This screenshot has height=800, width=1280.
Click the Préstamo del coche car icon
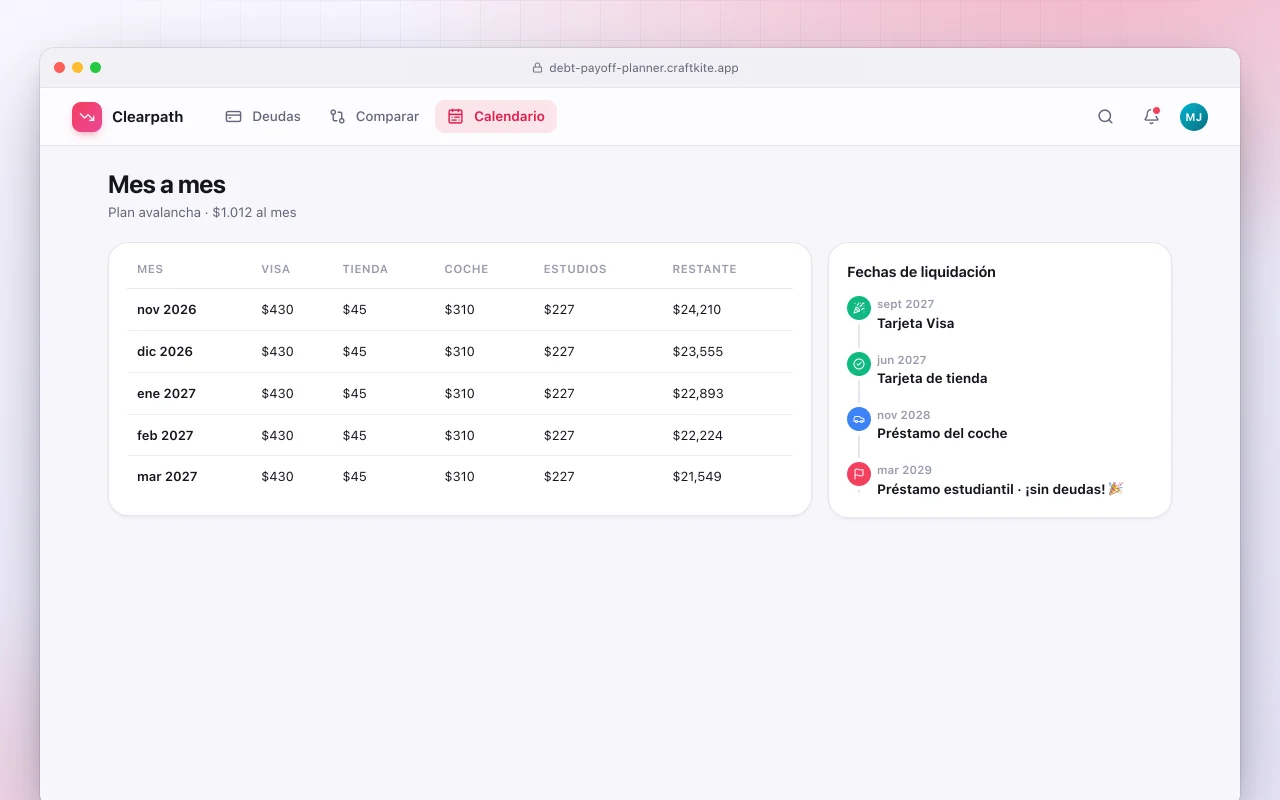pyautogui.click(x=859, y=418)
